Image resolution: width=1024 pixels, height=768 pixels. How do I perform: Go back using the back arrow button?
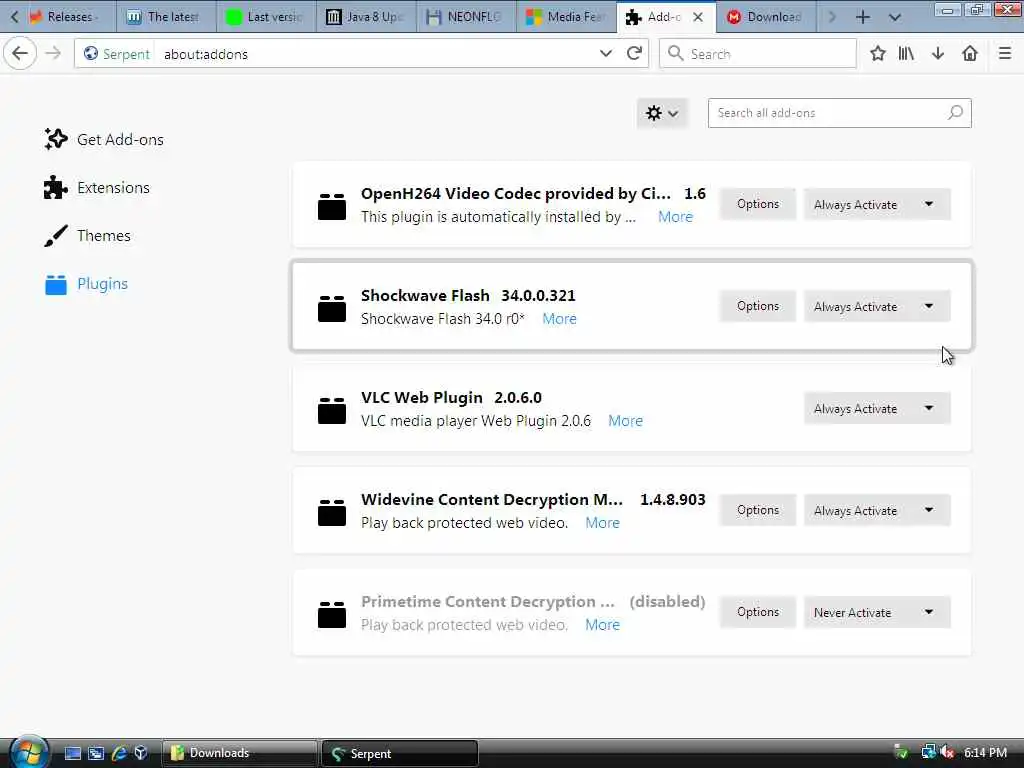20,54
